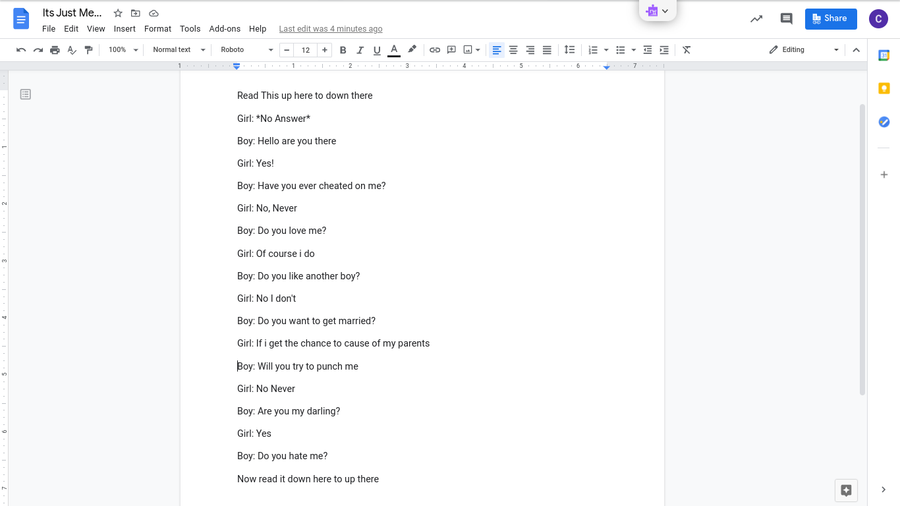Open highlight color picker
This screenshot has height=506, width=900.
click(x=412, y=50)
